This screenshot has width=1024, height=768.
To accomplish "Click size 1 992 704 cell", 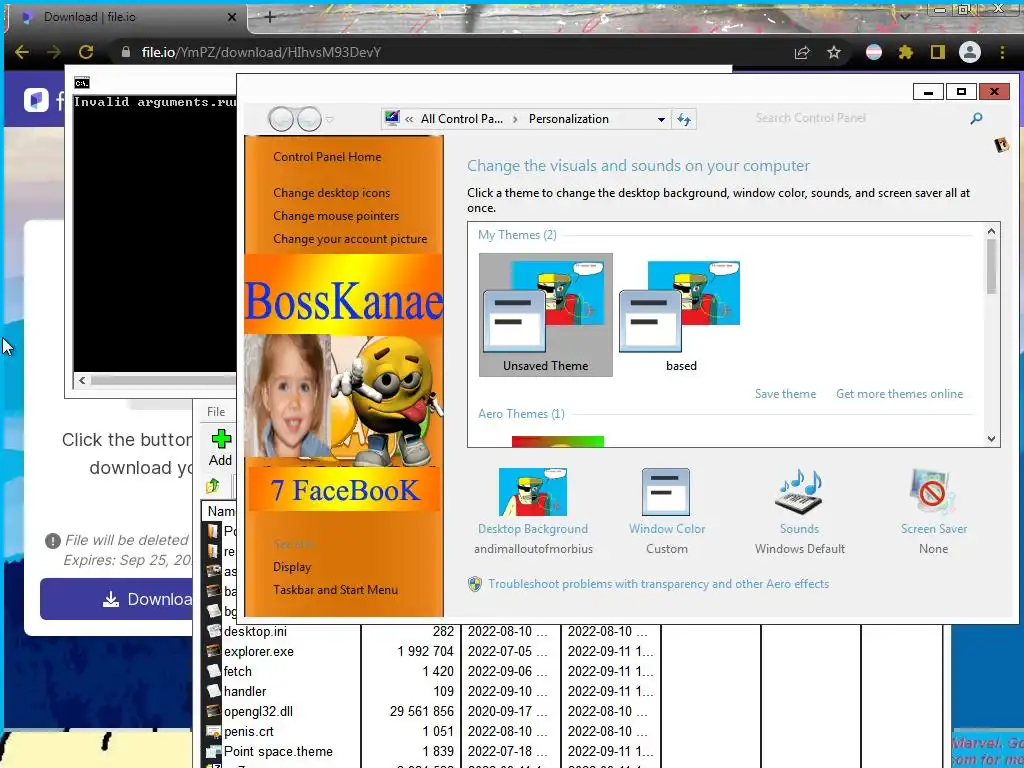I will pos(425,652).
